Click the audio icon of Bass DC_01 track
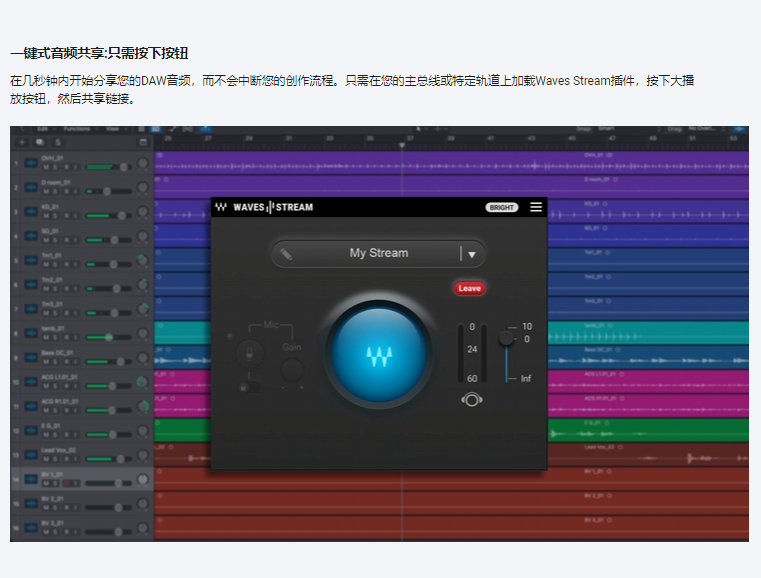Viewport: 761px width, 578px height. pyautogui.click(x=31, y=358)
